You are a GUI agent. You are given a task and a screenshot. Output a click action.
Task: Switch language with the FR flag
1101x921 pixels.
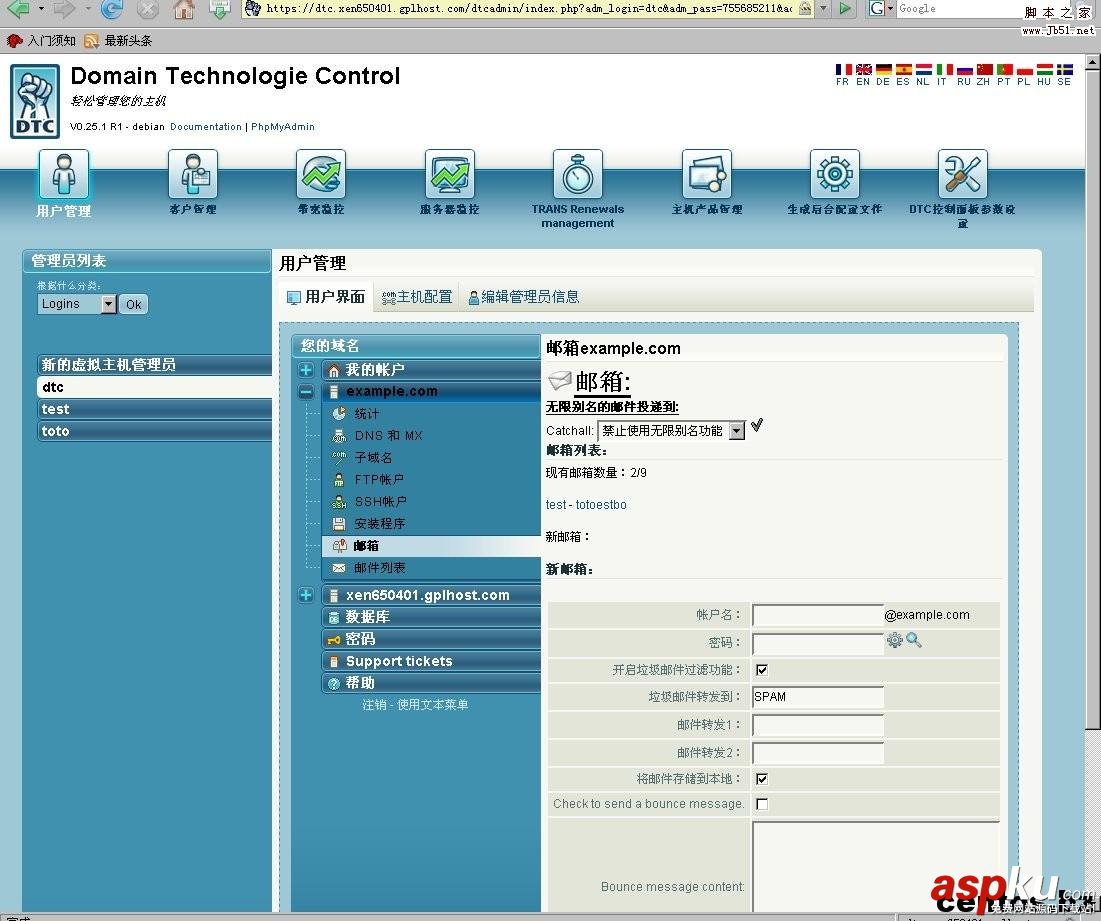click(843, 69)
